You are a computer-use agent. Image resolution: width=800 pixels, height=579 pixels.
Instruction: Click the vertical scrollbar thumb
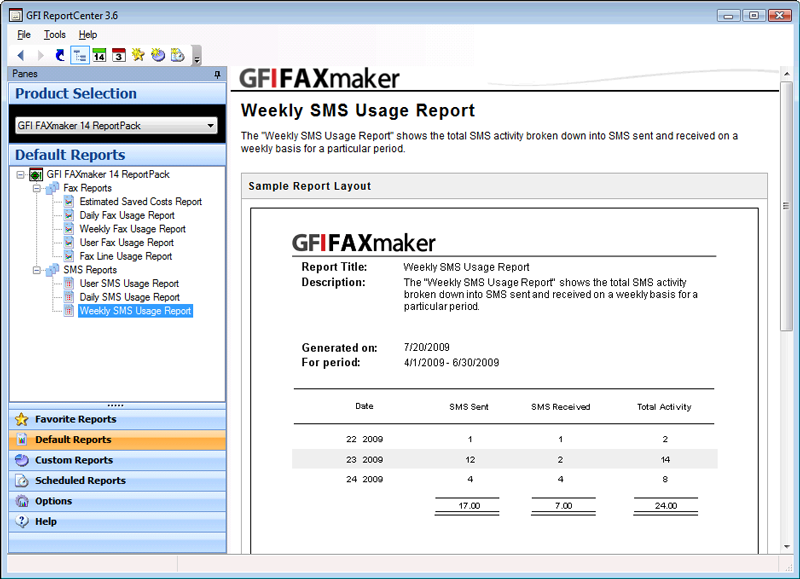(x=786, y=206)
